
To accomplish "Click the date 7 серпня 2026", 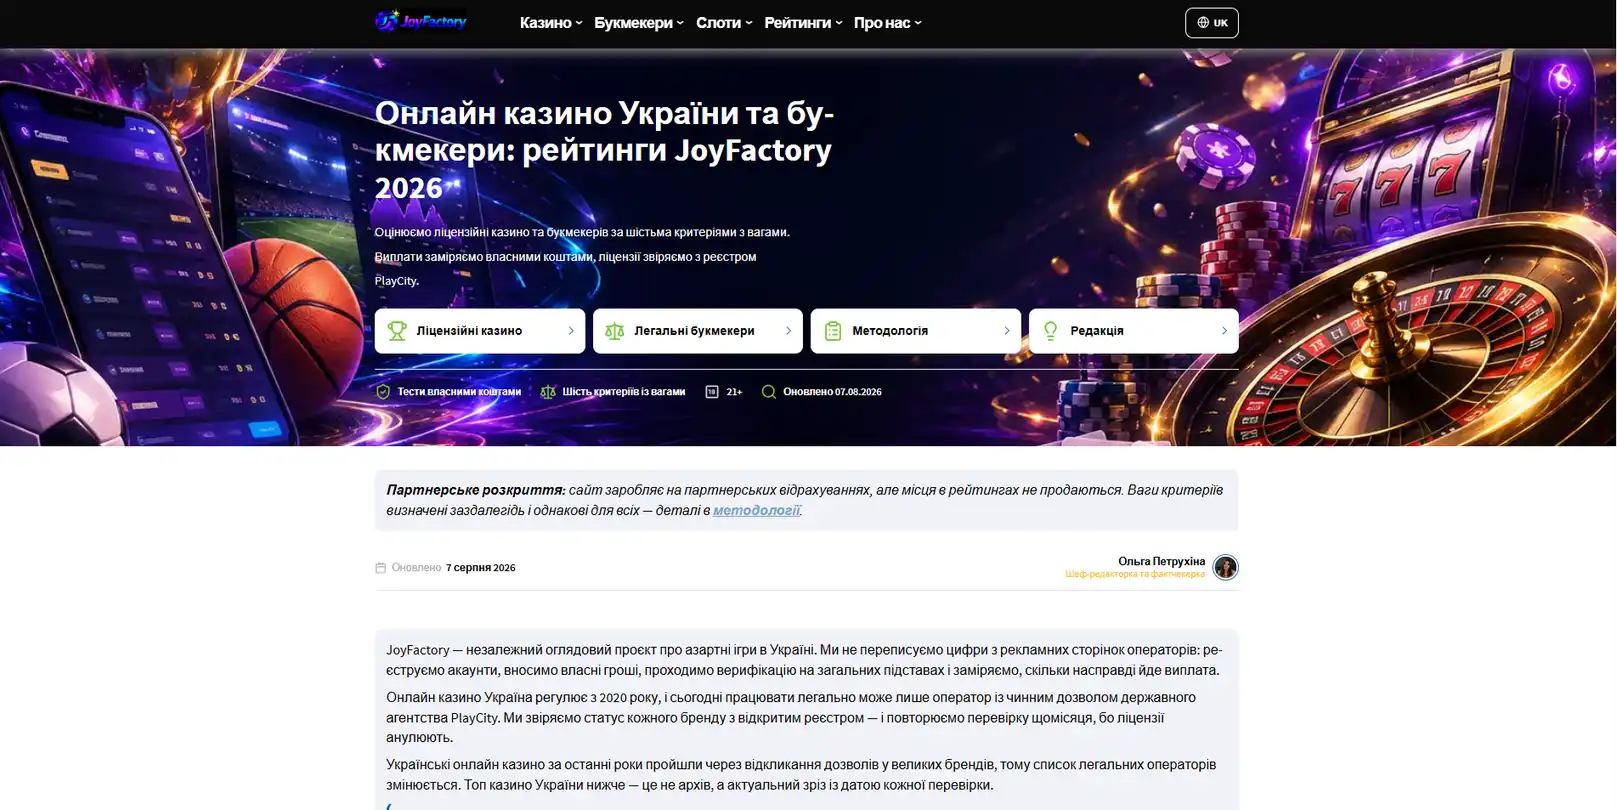I will [x=481, y=568].
